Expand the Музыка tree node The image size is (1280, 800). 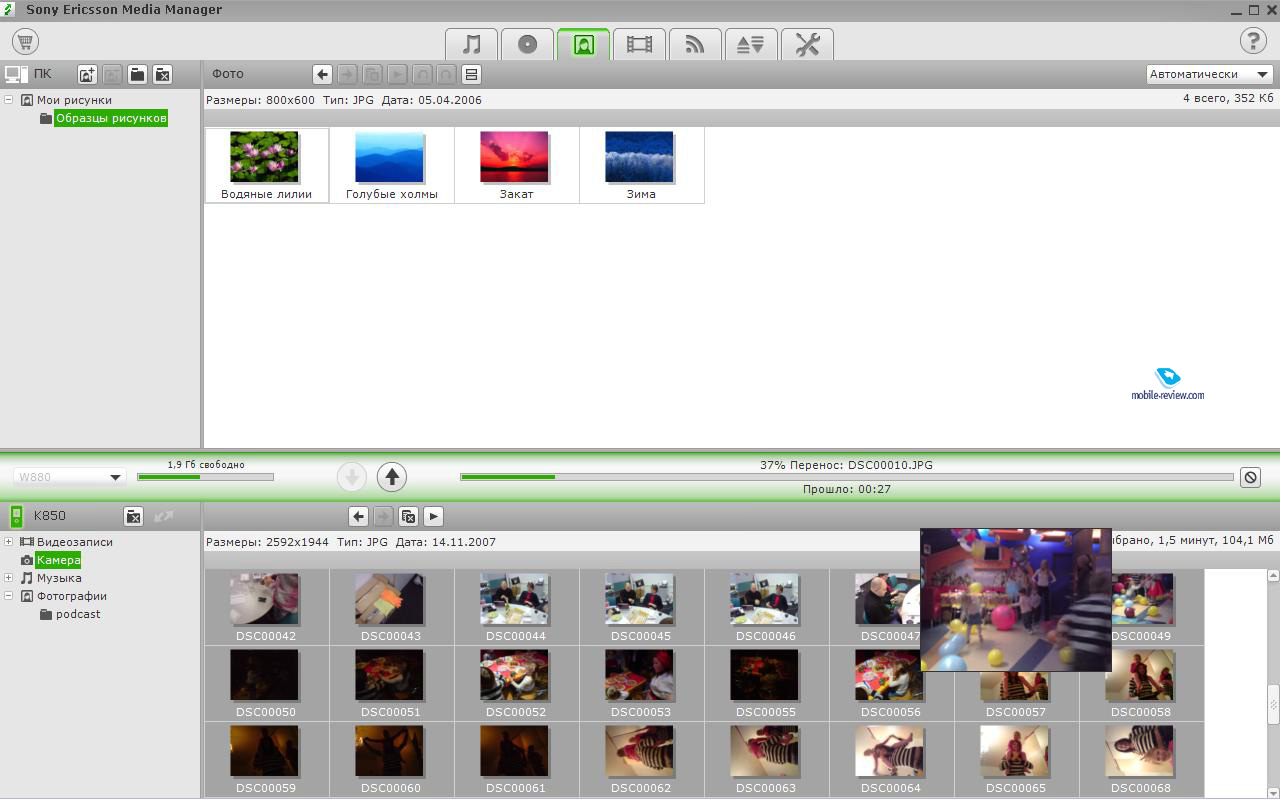[9, 578]
